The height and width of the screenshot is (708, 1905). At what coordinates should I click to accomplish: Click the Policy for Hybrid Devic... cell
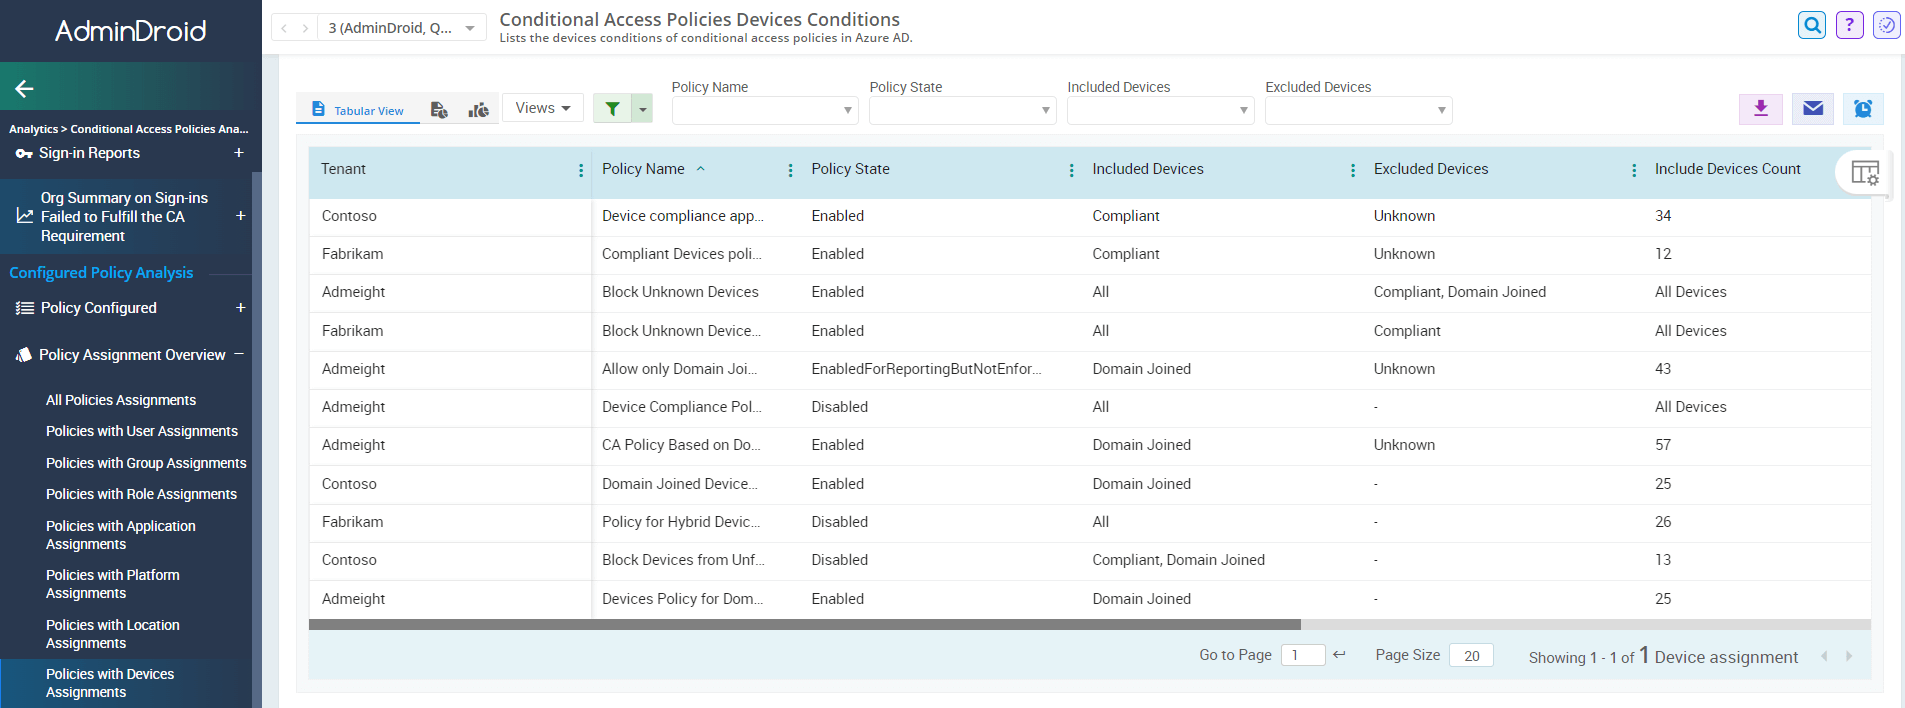[x=681, y=522]
